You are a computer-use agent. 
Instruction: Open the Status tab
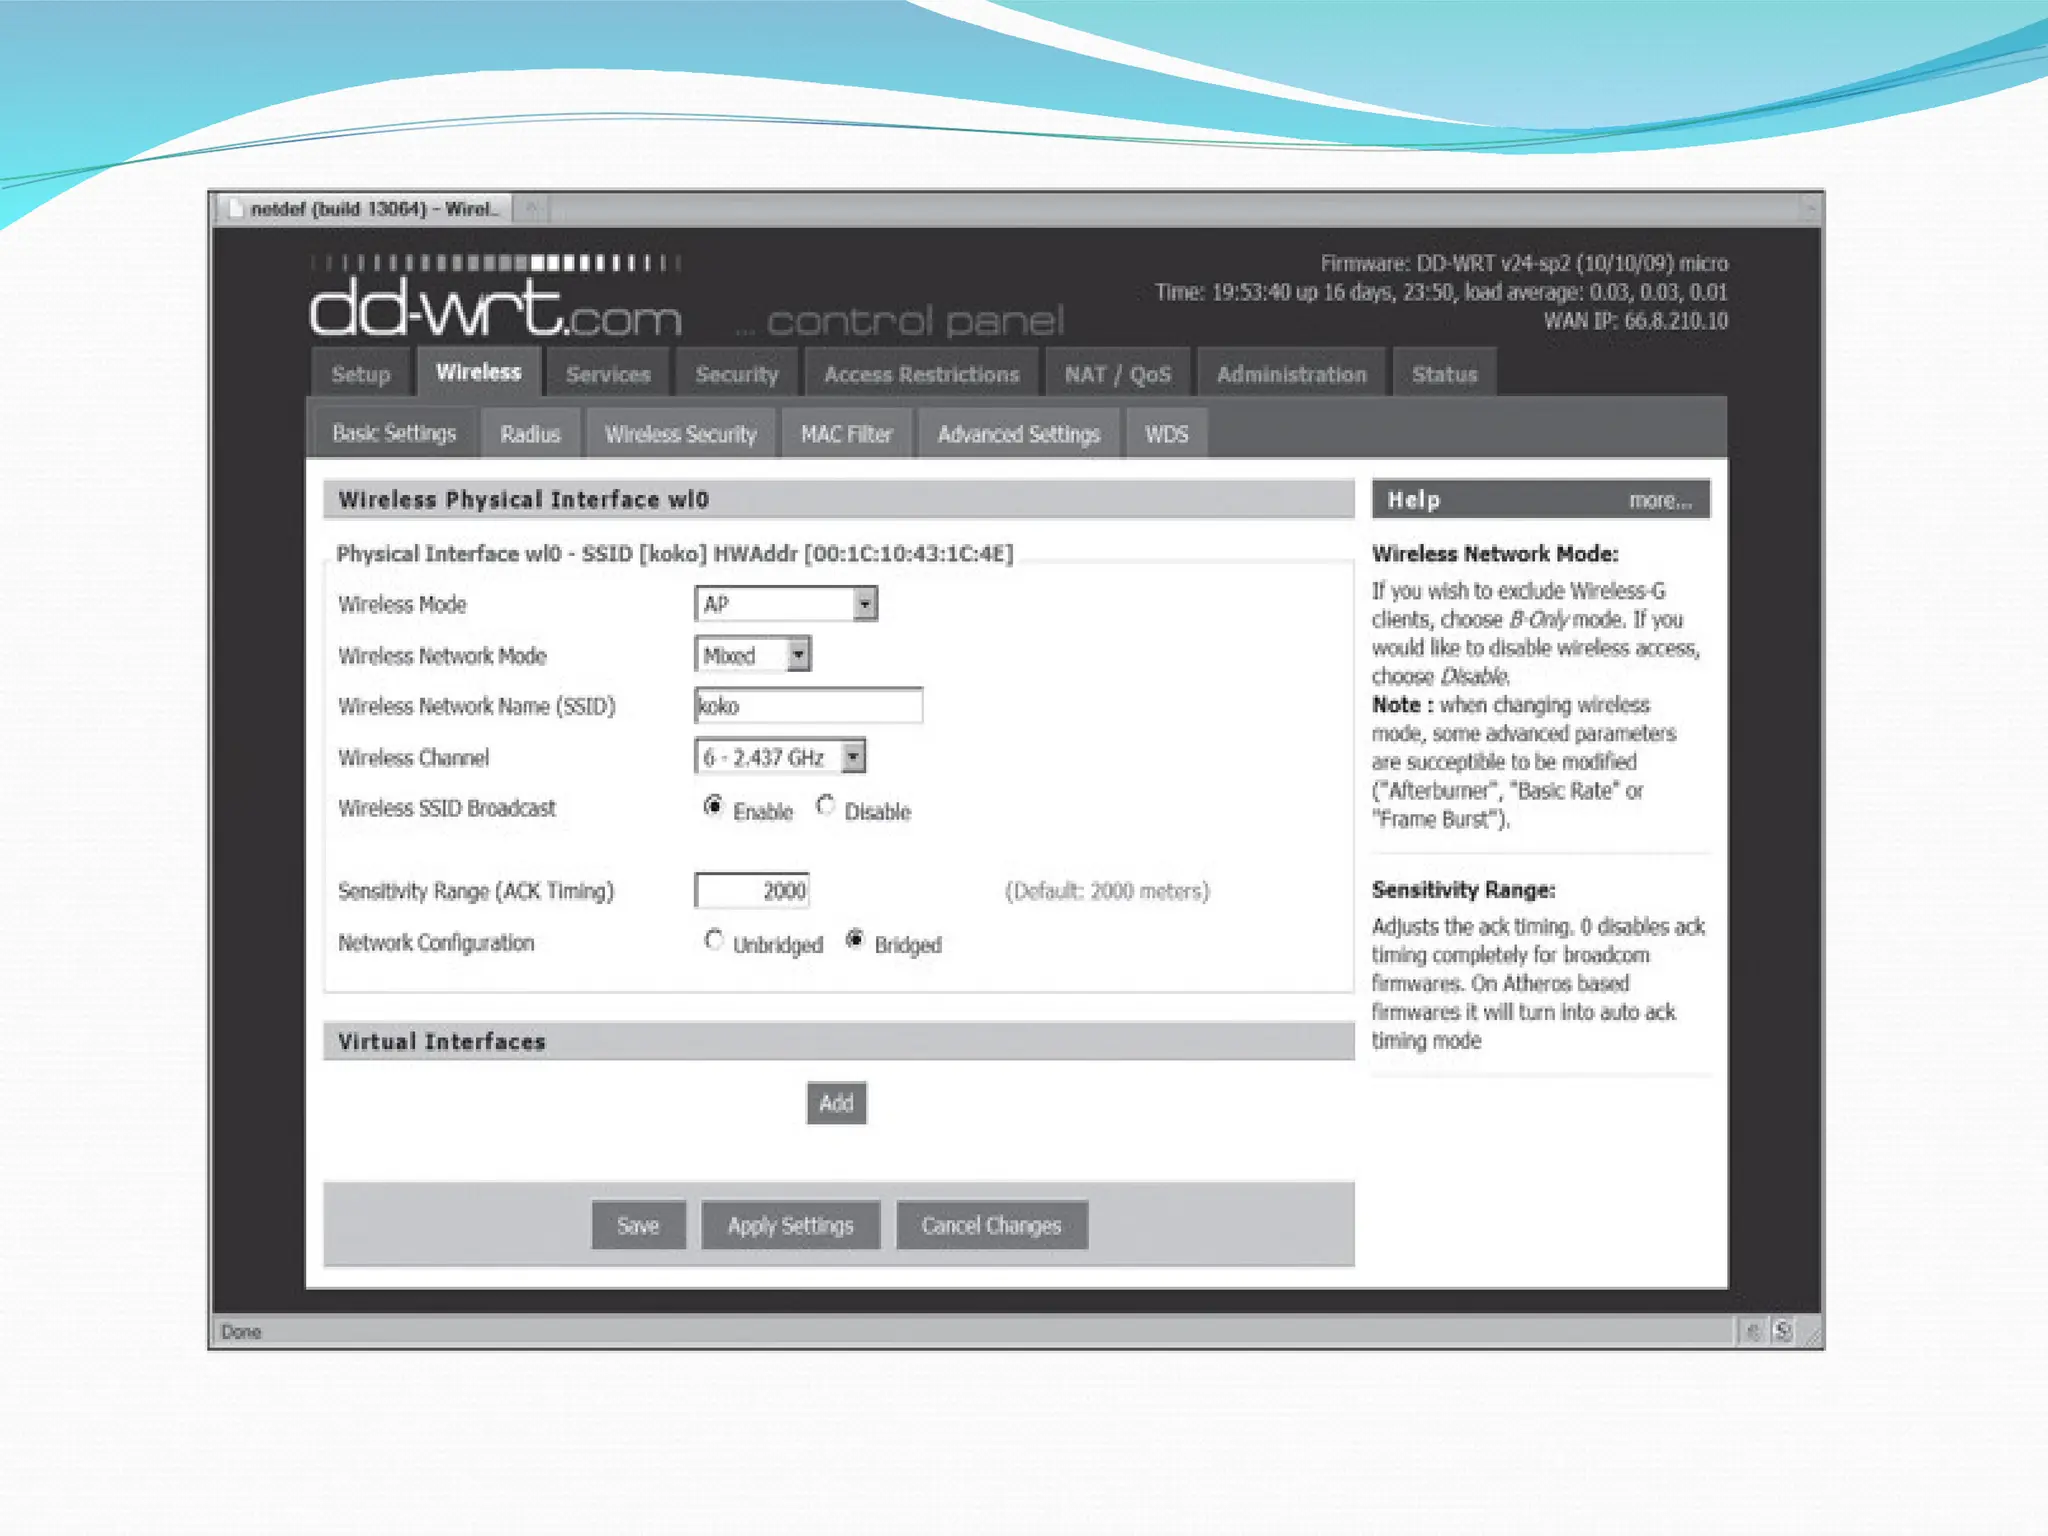(x=1443, y=374)
